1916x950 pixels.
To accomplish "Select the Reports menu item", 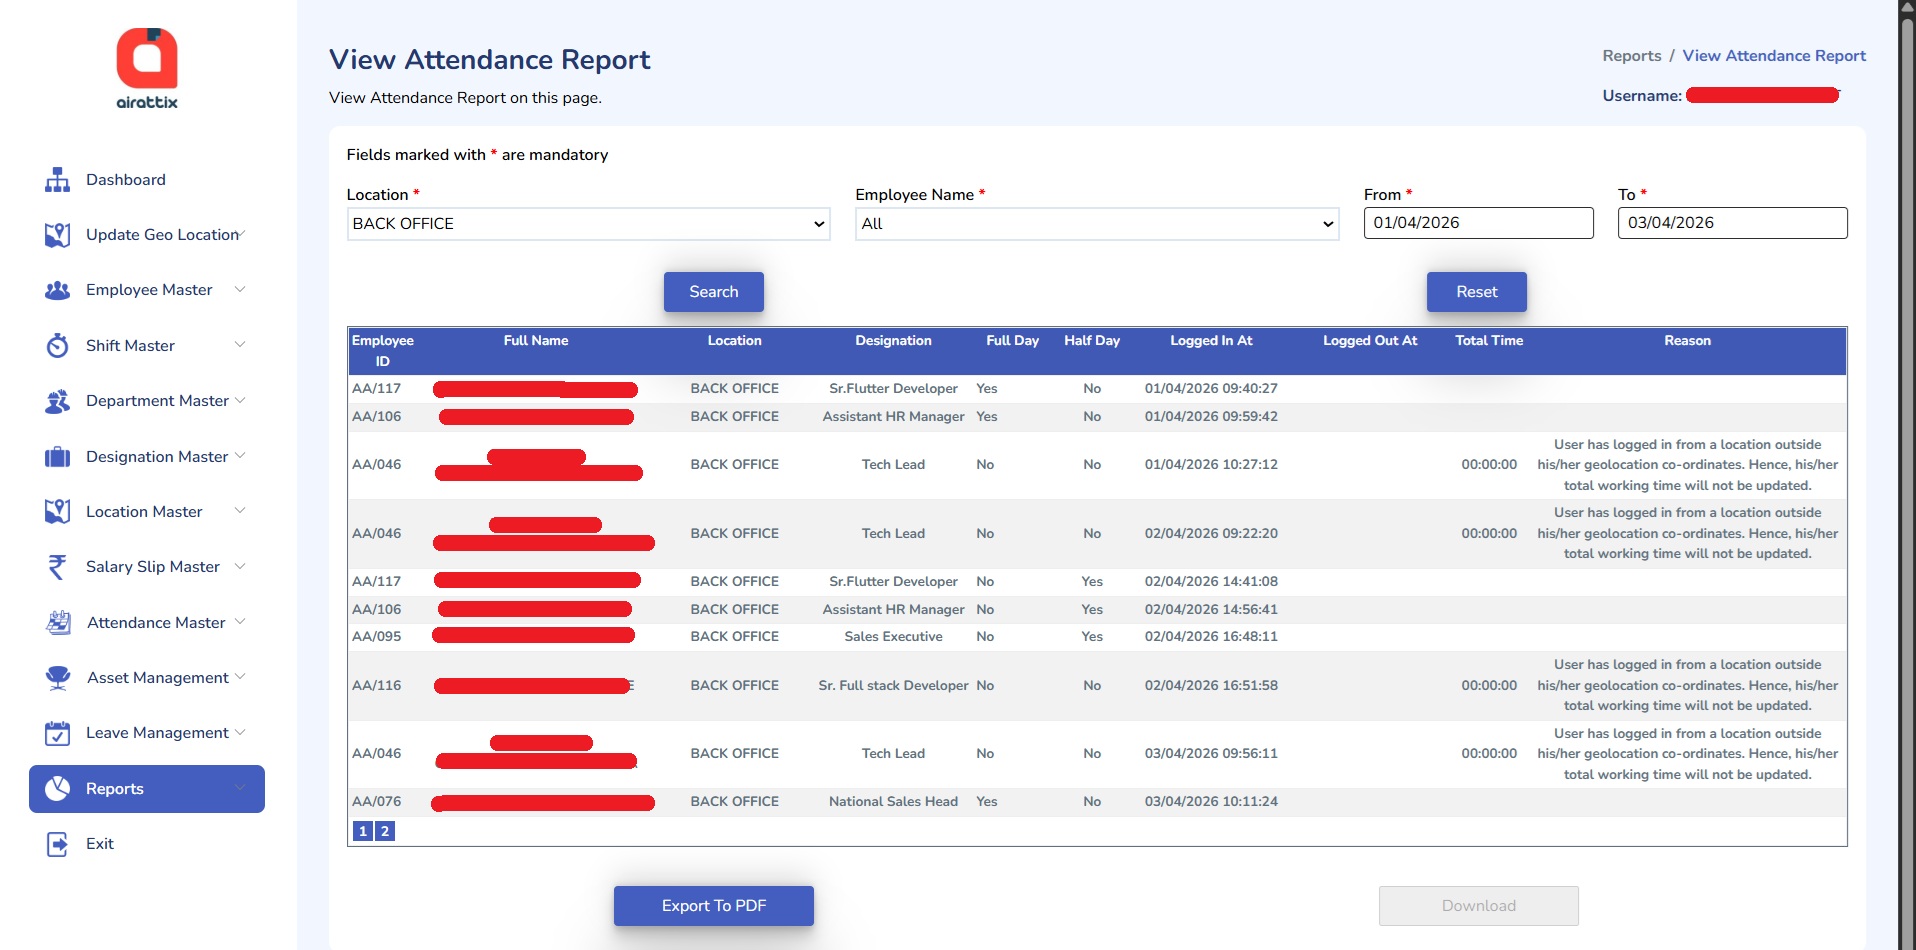I will (x=146, y=789).
